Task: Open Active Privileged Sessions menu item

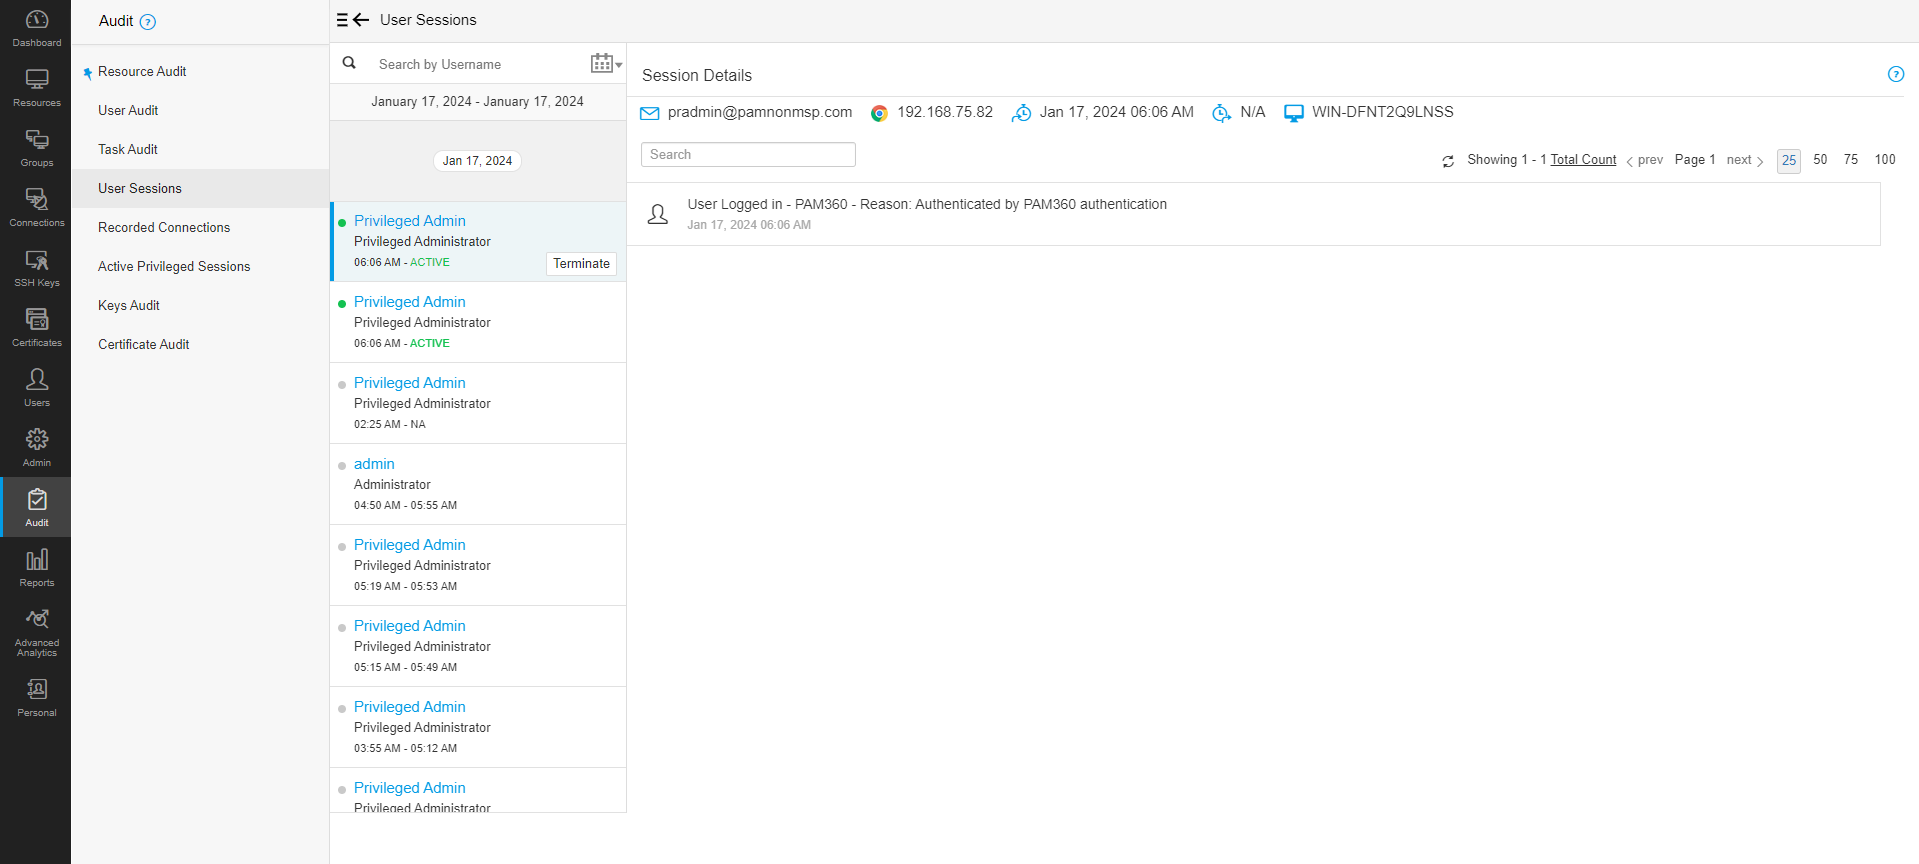Action: click(x=174, y=267)
